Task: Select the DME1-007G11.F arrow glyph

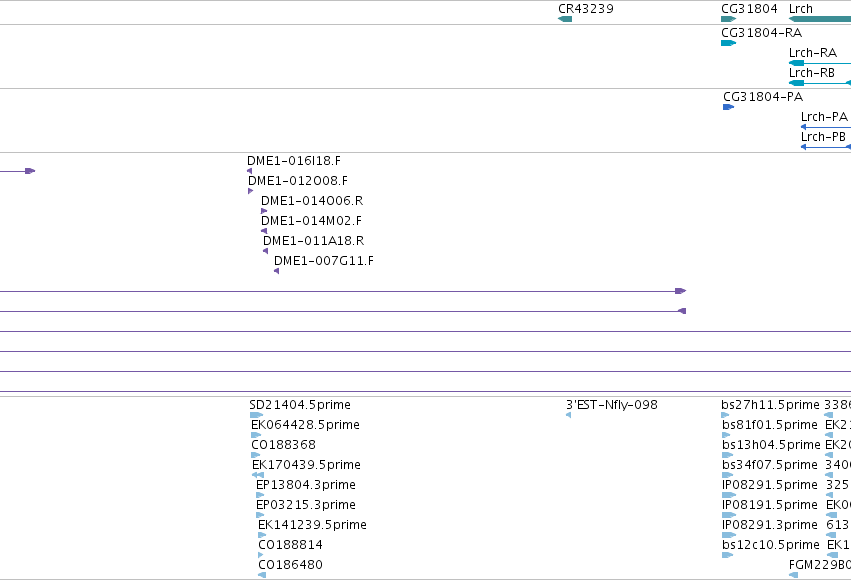Action: click(276, 271)
